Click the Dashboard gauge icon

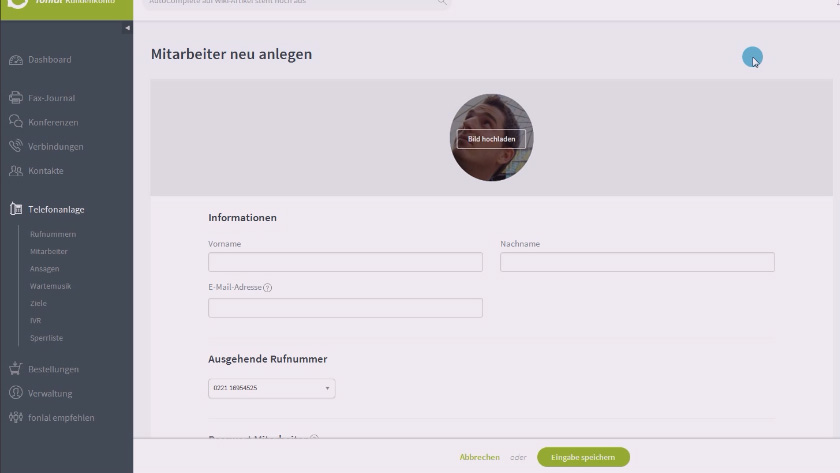coord(16,60)
